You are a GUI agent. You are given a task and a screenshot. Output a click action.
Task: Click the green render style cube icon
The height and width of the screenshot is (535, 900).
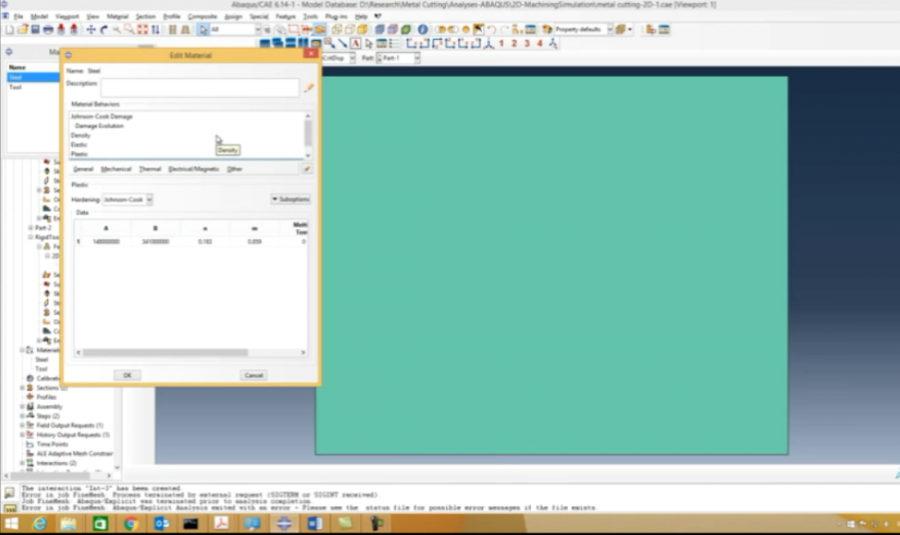pos(406,29)
